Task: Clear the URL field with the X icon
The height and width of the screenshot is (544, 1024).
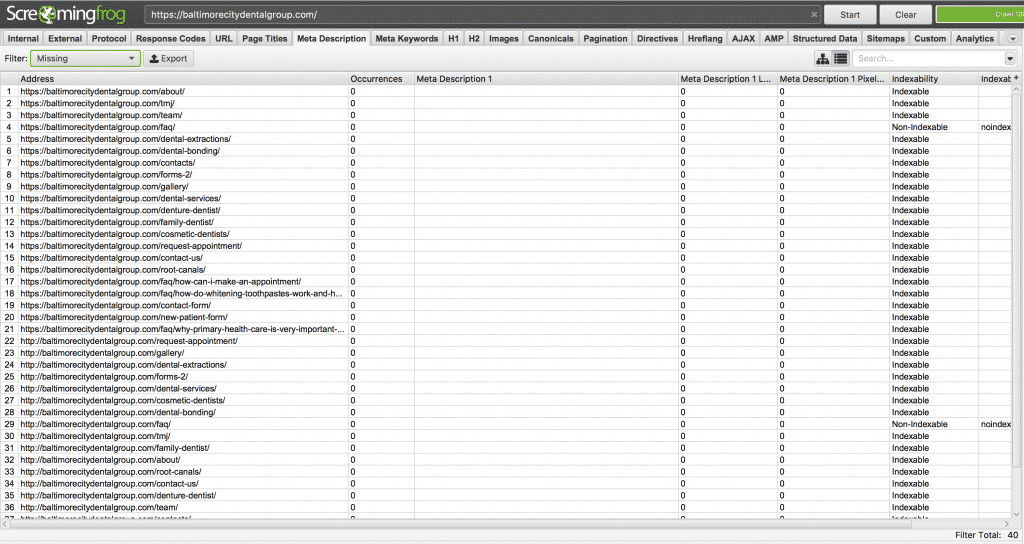Action: pyautogui.click(x=814, y=15)
